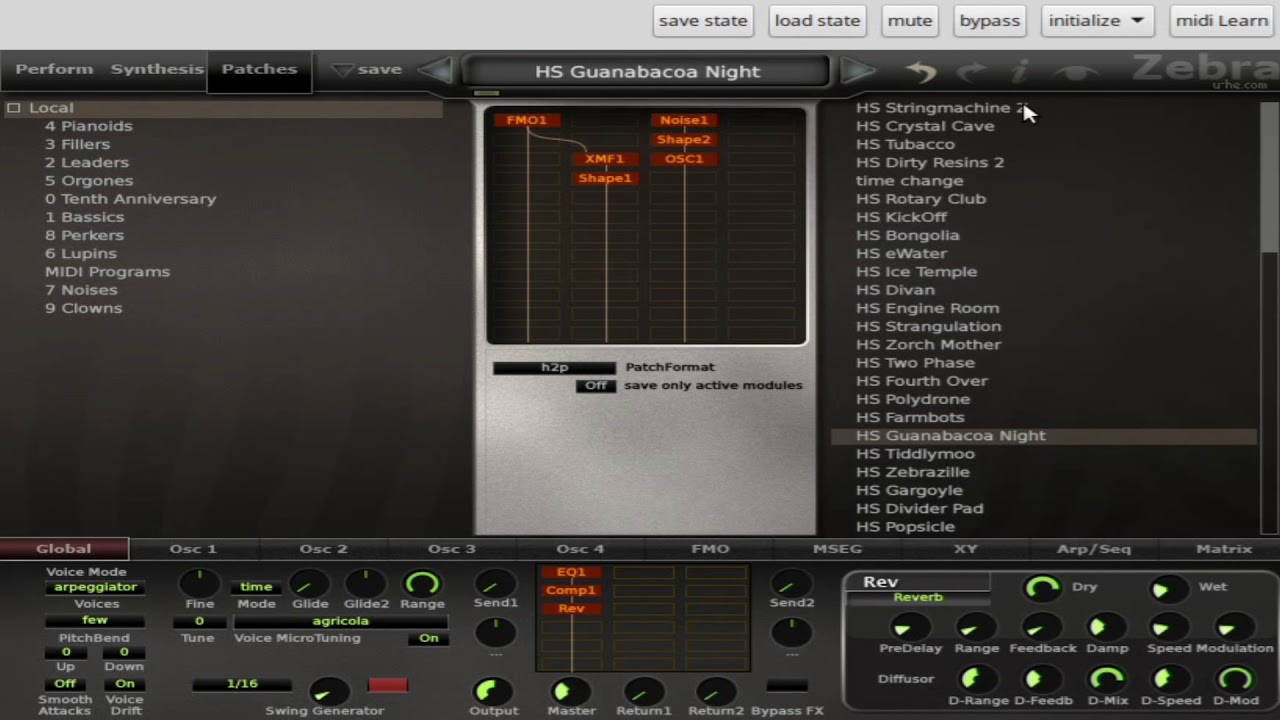Open the 4 Pianoids folder
This screenshot has height=720, width=1280.
pyautogui.click(x=88, y=126)
